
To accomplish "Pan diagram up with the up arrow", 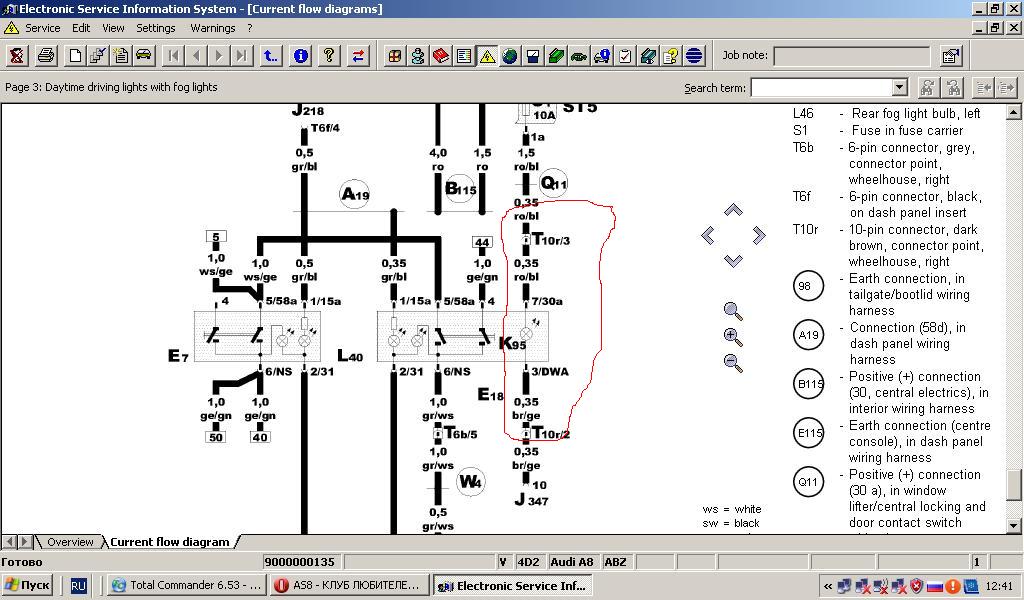I will click(x=733, y=210).
